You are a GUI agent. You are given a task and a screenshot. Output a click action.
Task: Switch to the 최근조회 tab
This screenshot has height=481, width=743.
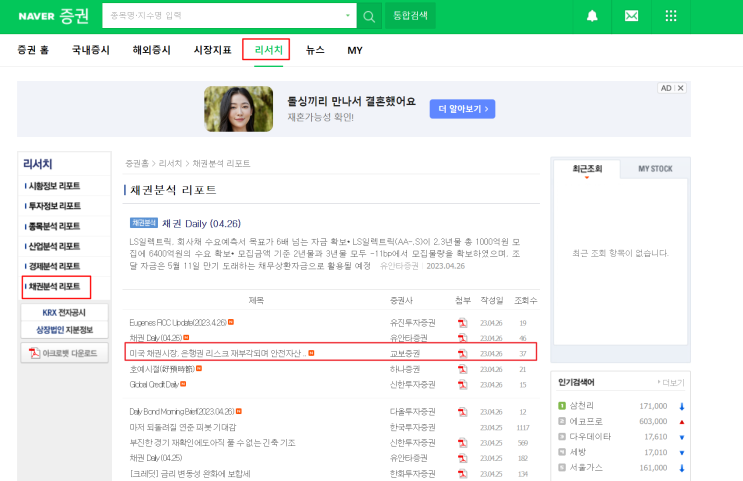point(587,169)
